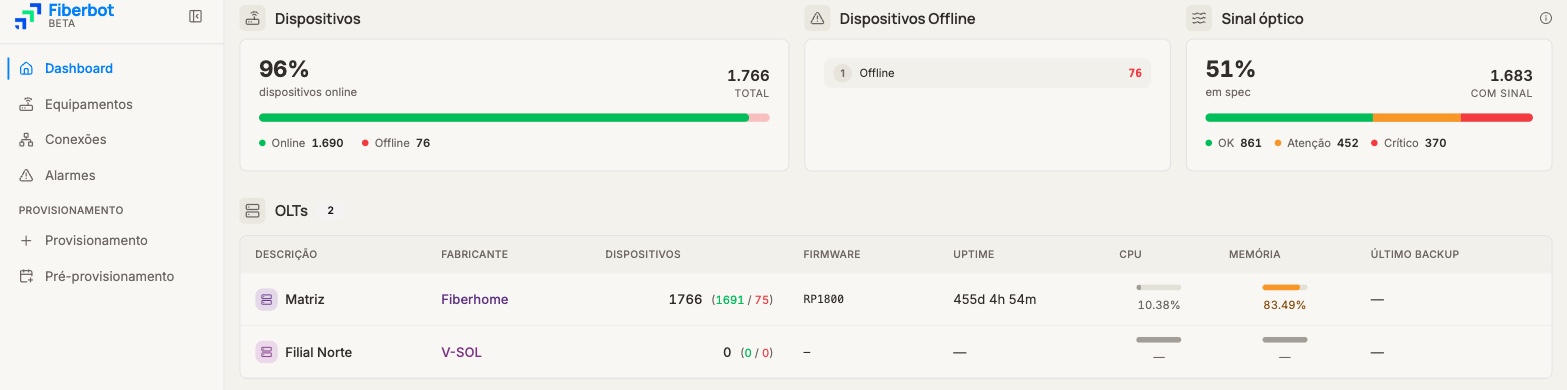Click the Matriz memory usage bar
The width and height of the screenshot is (1567, 390).
pos(1284,287)
